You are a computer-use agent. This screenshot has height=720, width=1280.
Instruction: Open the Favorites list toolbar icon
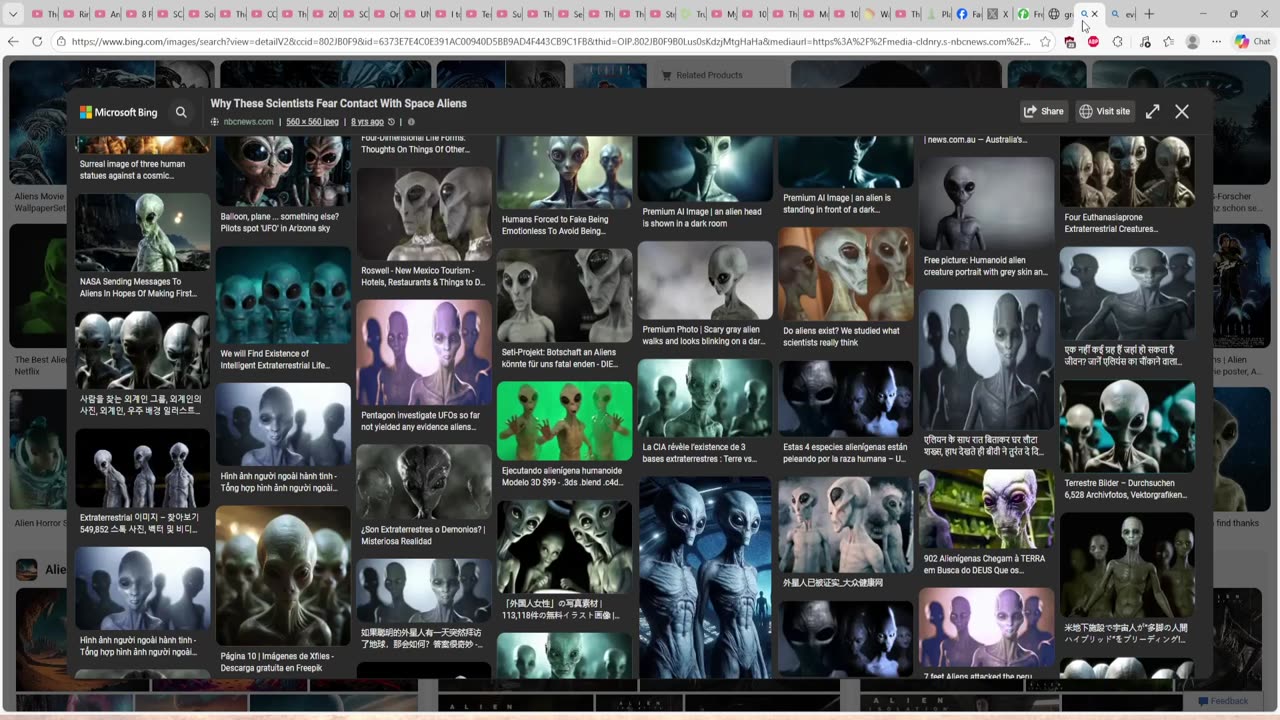point(1168,42)
